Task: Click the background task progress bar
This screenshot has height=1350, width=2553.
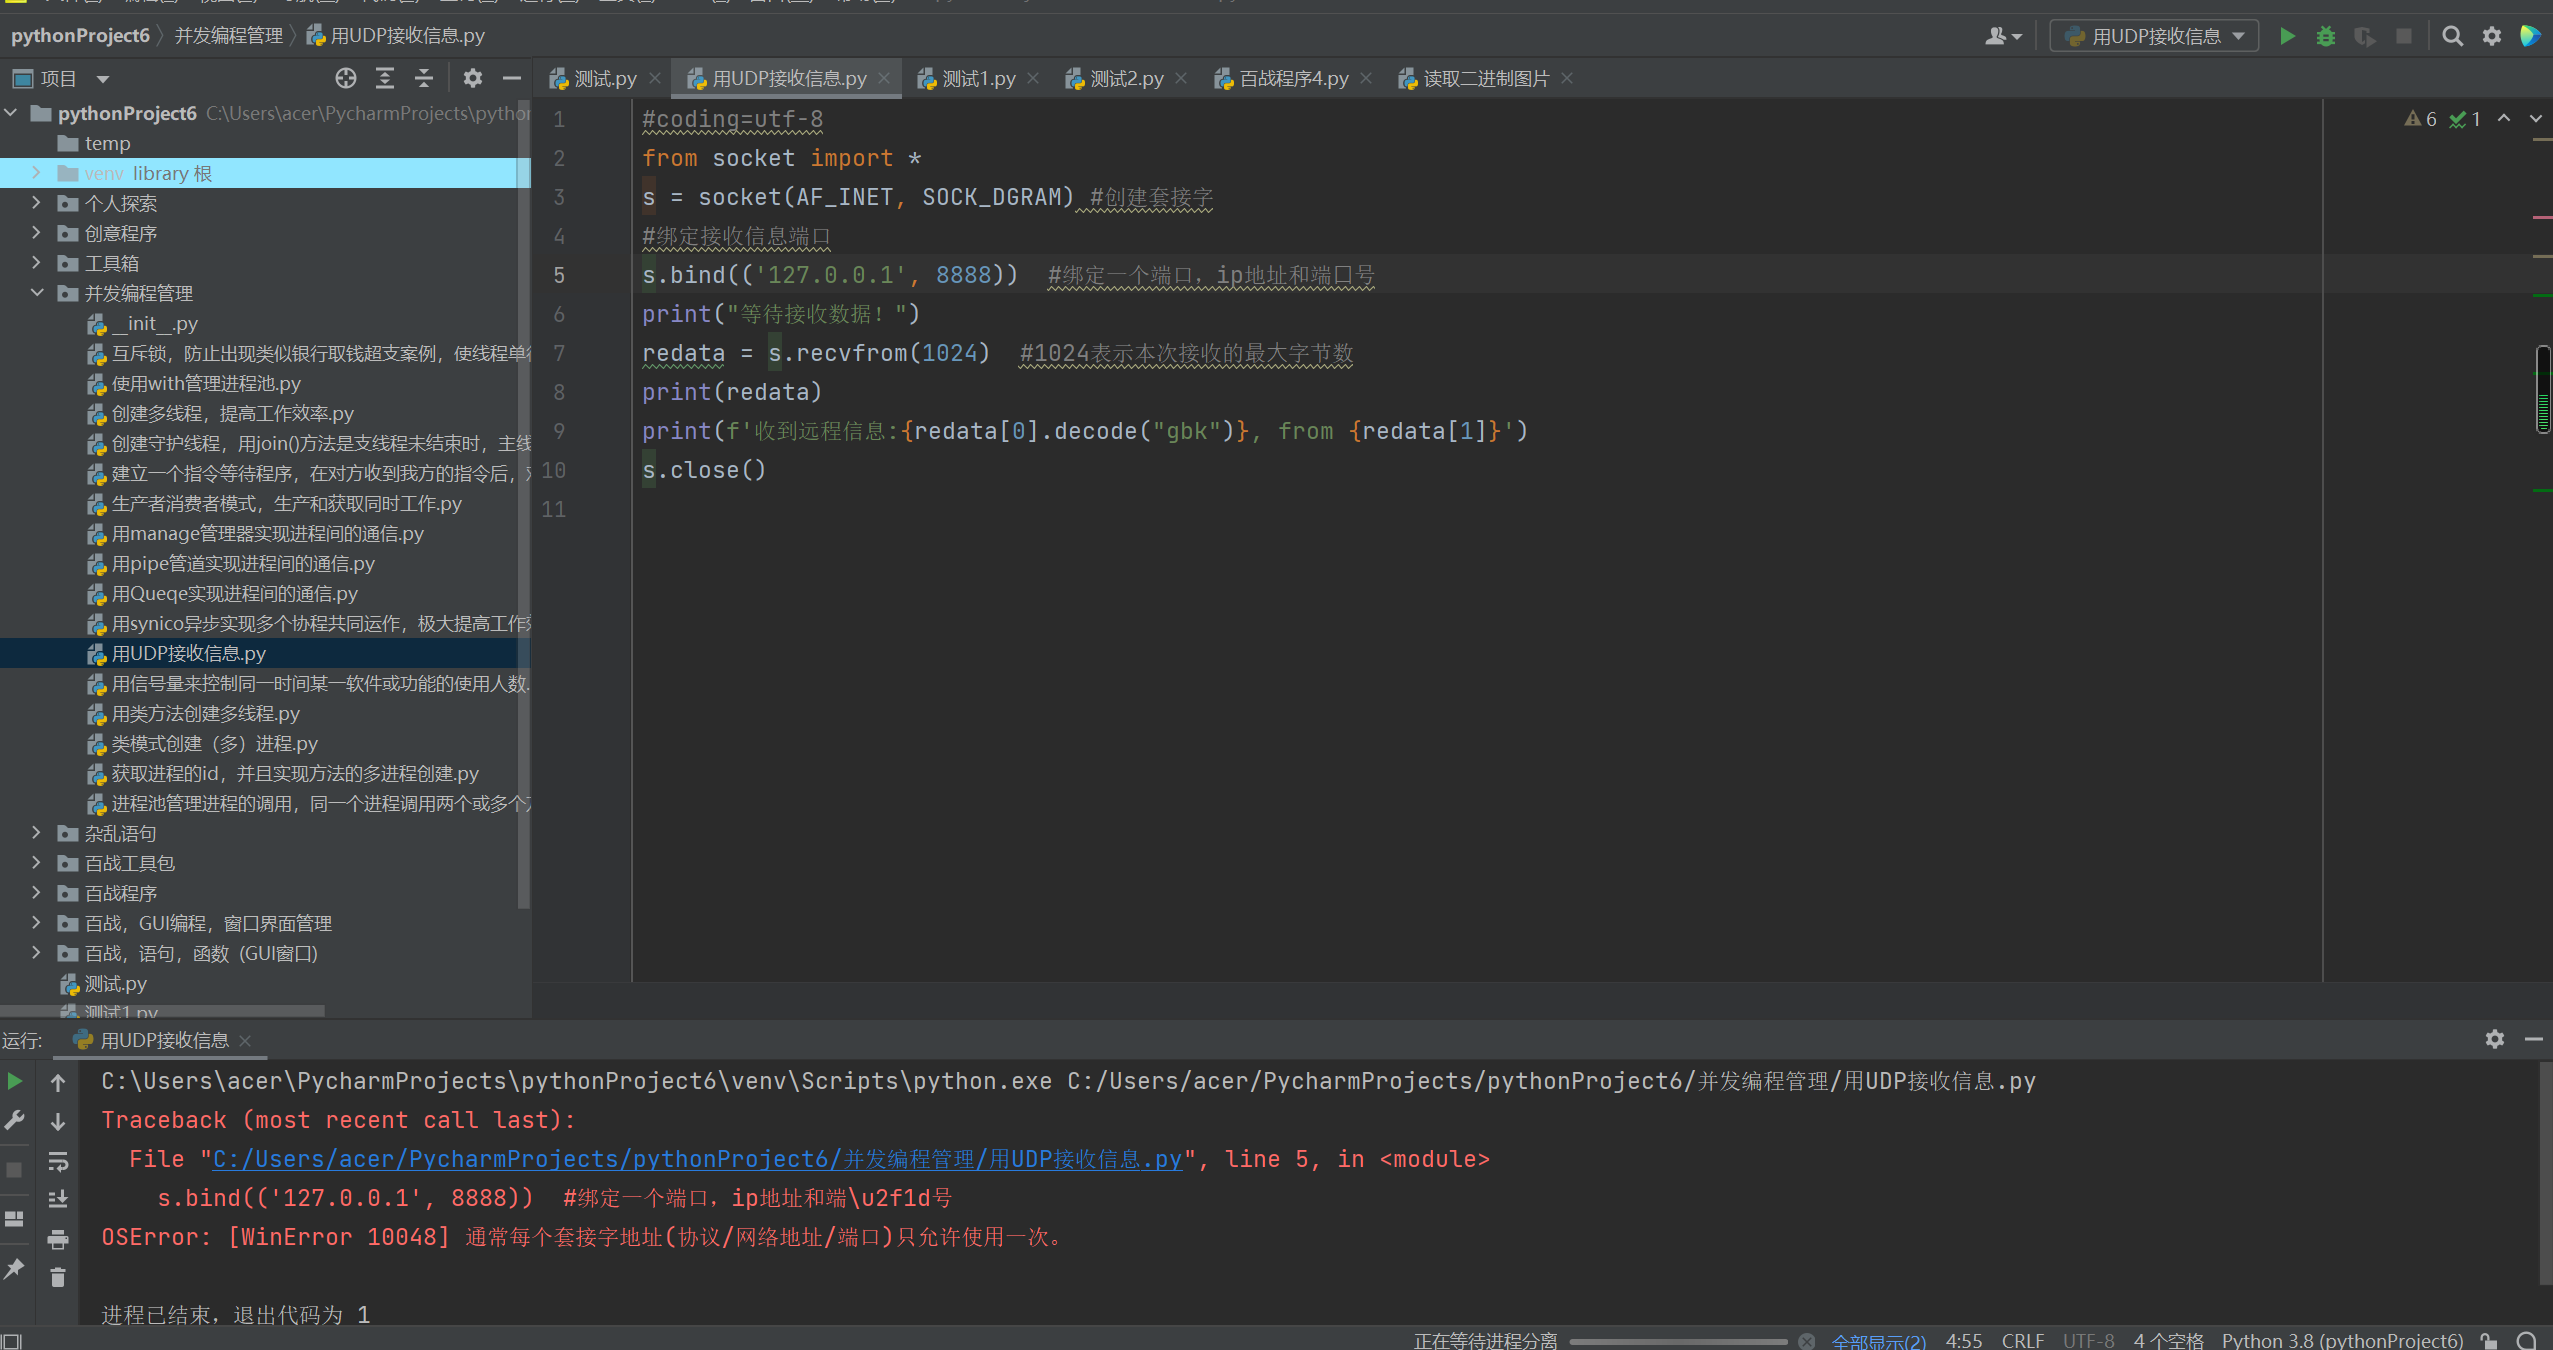Action: click(x=1678, y=1341)
